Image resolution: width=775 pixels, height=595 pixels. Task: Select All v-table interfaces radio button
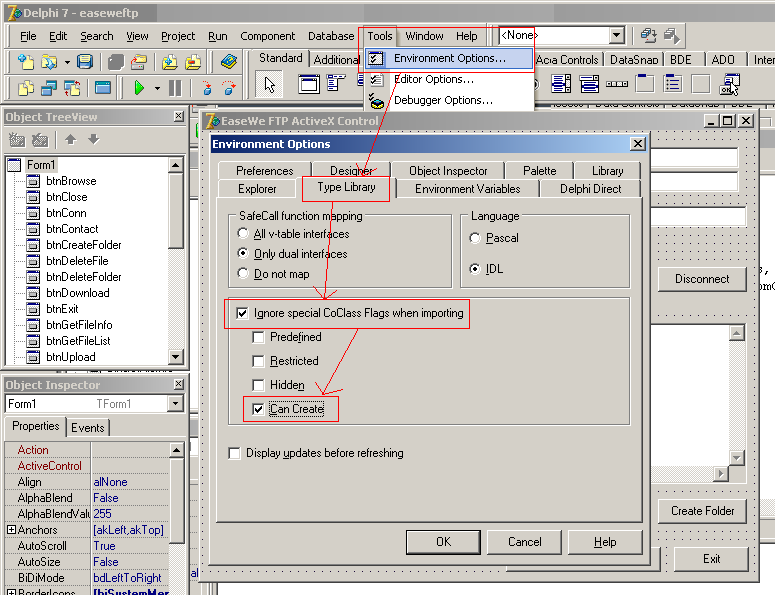click(x=243, y=233)
